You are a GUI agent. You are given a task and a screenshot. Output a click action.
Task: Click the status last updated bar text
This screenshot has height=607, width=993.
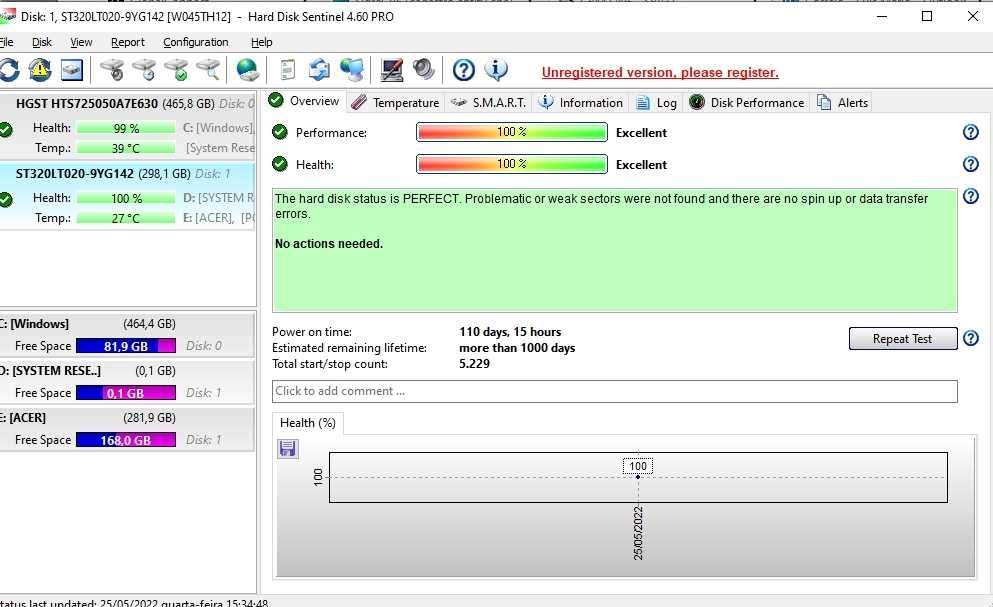tap(134, 603)
